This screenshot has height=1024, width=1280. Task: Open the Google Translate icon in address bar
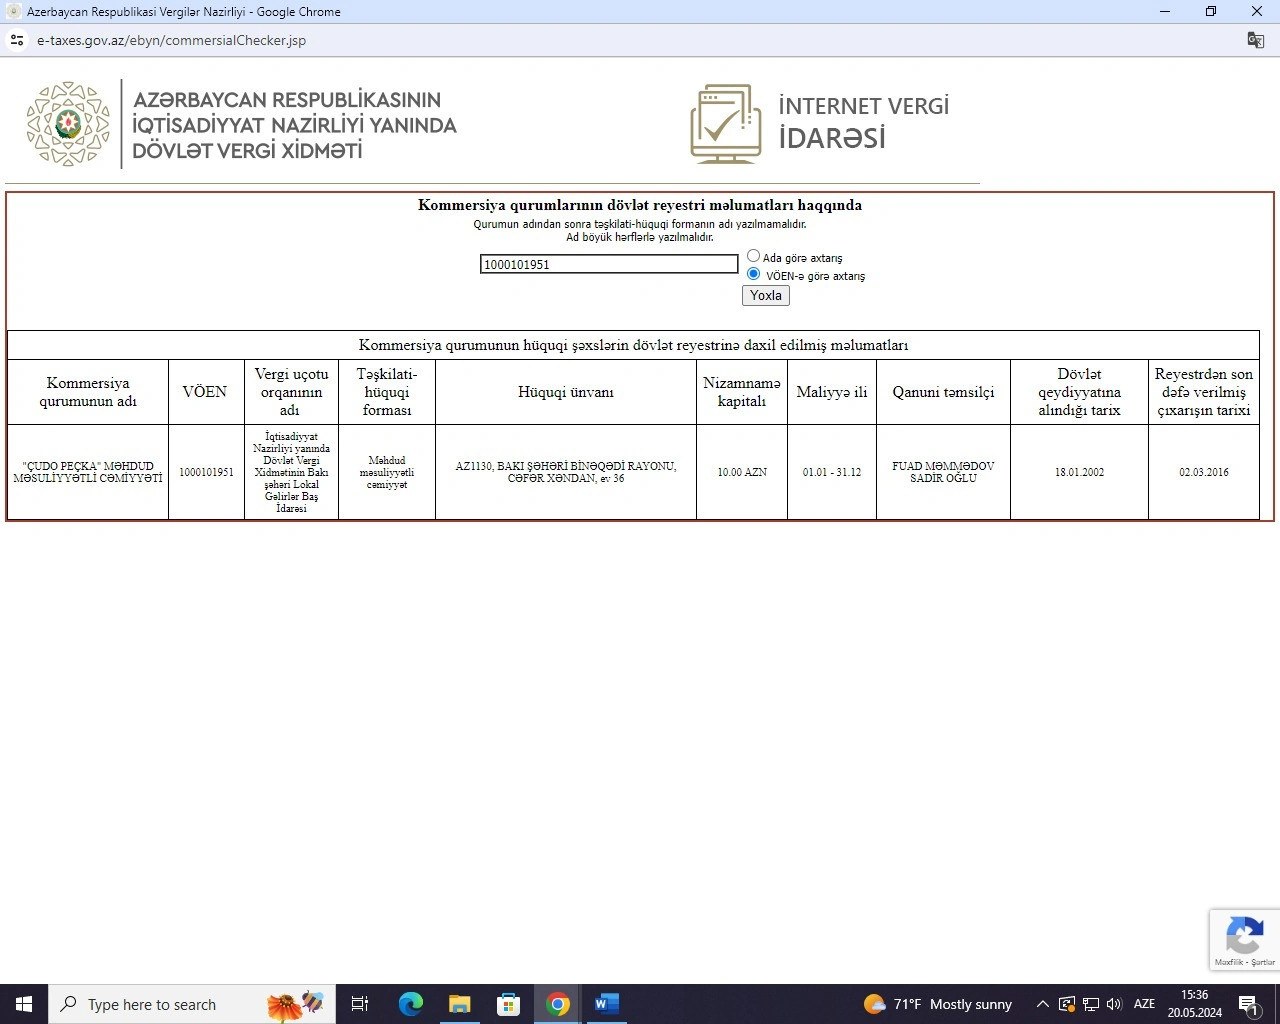(1256, 40)
